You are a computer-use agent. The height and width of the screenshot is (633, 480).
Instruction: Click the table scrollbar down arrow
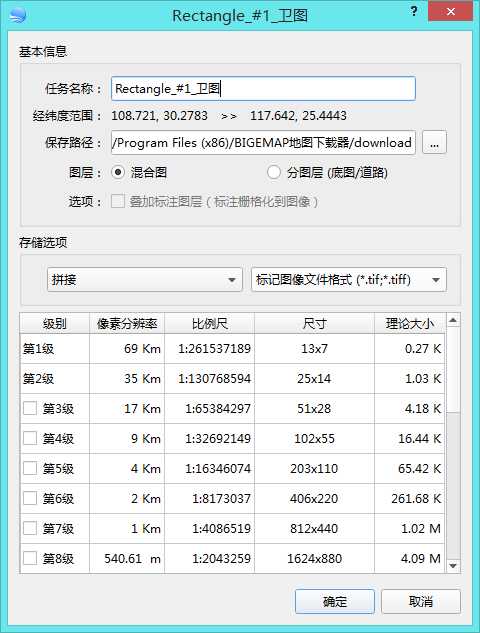453,566
